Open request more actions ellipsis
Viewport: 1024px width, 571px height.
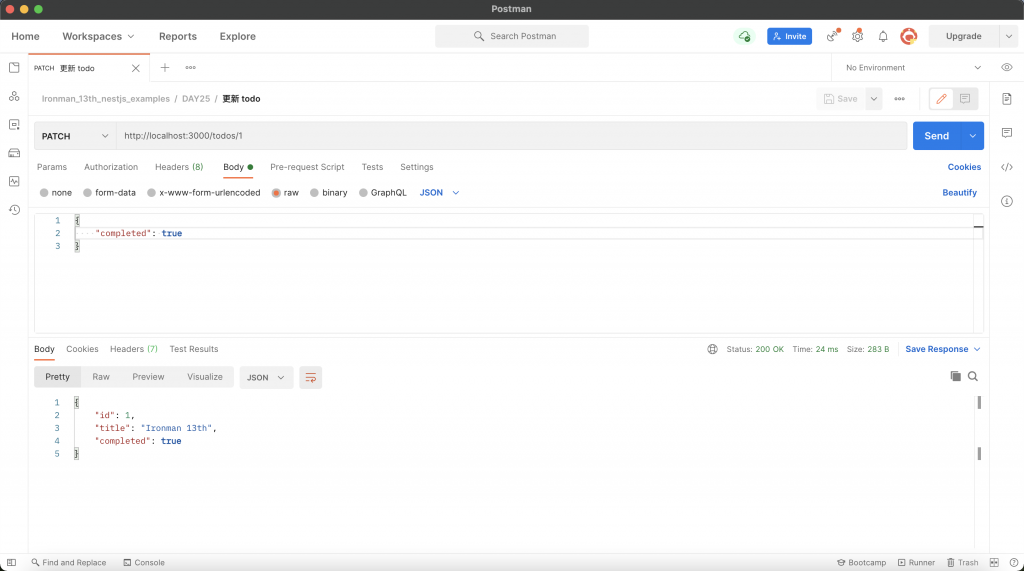coord(899,99)
